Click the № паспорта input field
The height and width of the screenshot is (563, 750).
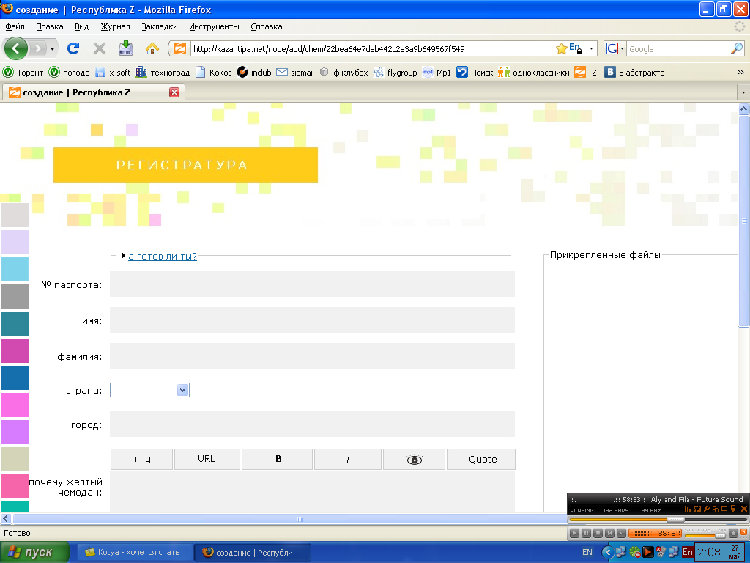(312, 284)
